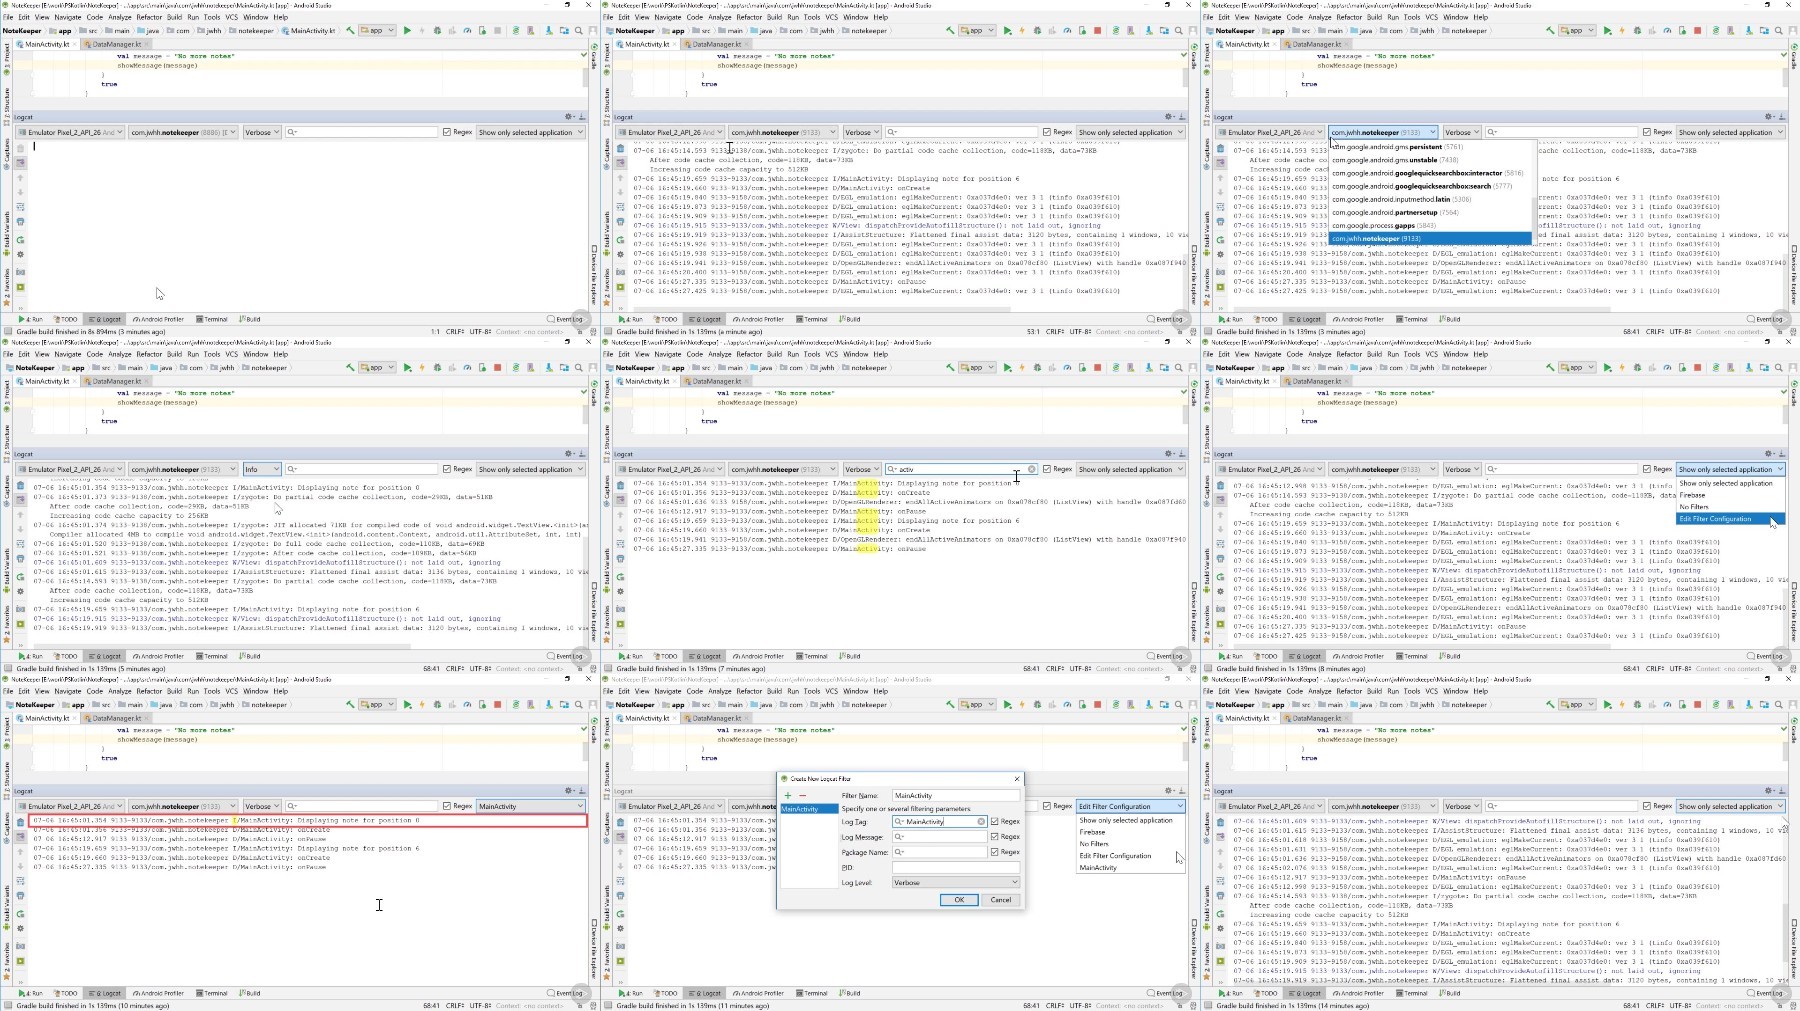Open the log level dropdown set to Info
The height and width of the screenshot is (1011, 1800).
(x=262, y=469)
